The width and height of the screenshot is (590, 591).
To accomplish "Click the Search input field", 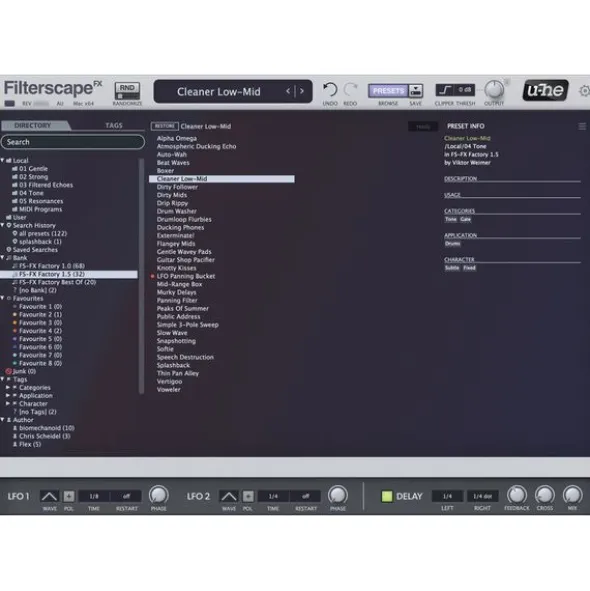I will coord(73,142).
